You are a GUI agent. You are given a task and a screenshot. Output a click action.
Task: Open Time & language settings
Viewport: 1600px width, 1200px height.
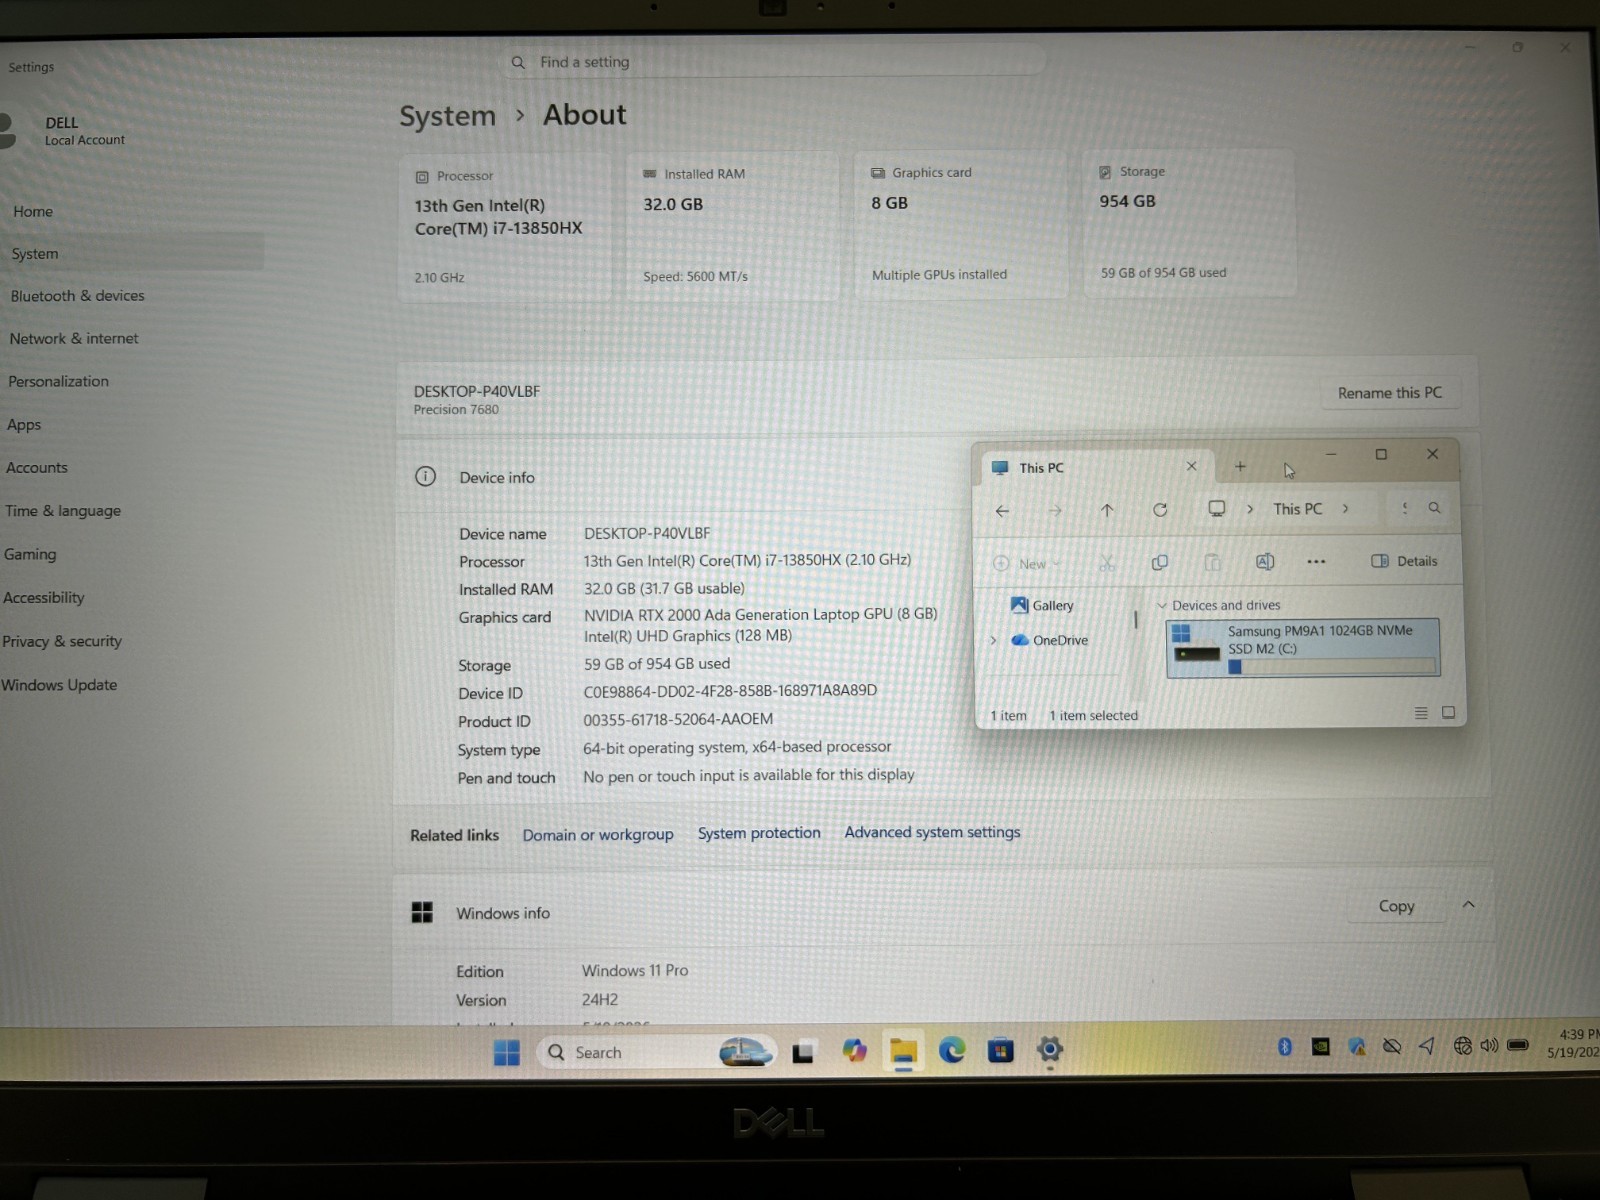[x=62, y=511]
